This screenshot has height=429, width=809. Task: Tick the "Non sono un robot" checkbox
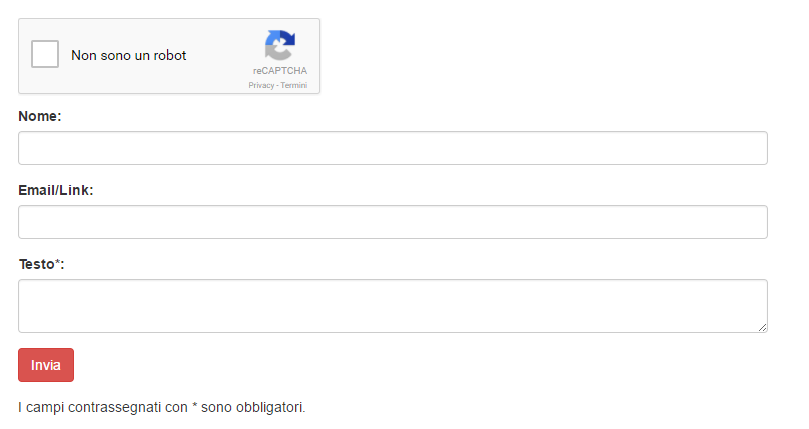[x=45, y=54]
